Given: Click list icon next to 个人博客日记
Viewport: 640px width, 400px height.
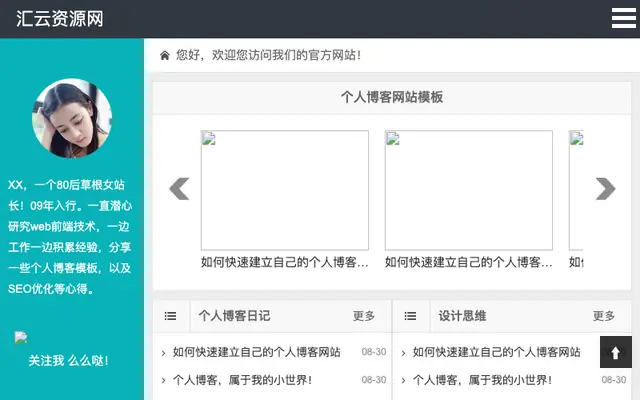Looking at the screenshot, I should pos(171,316).
